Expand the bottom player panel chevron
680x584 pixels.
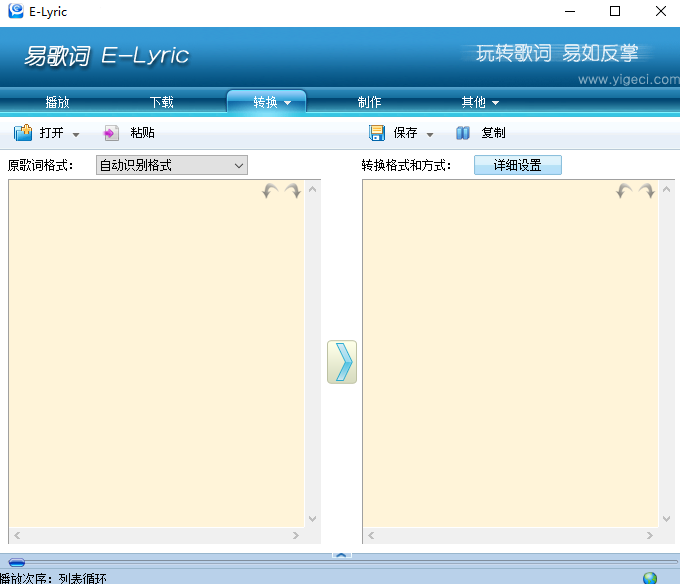coord(342,555)
